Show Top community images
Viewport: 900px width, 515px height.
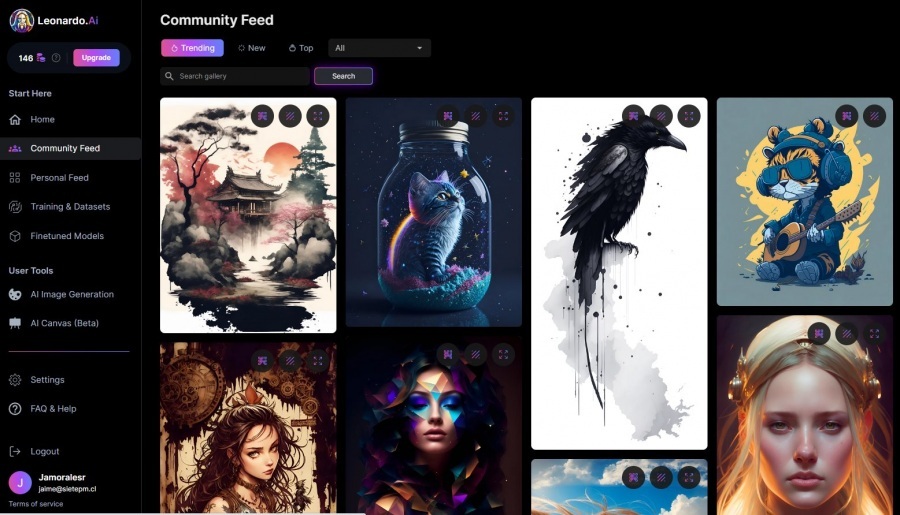tap(301, 48)
